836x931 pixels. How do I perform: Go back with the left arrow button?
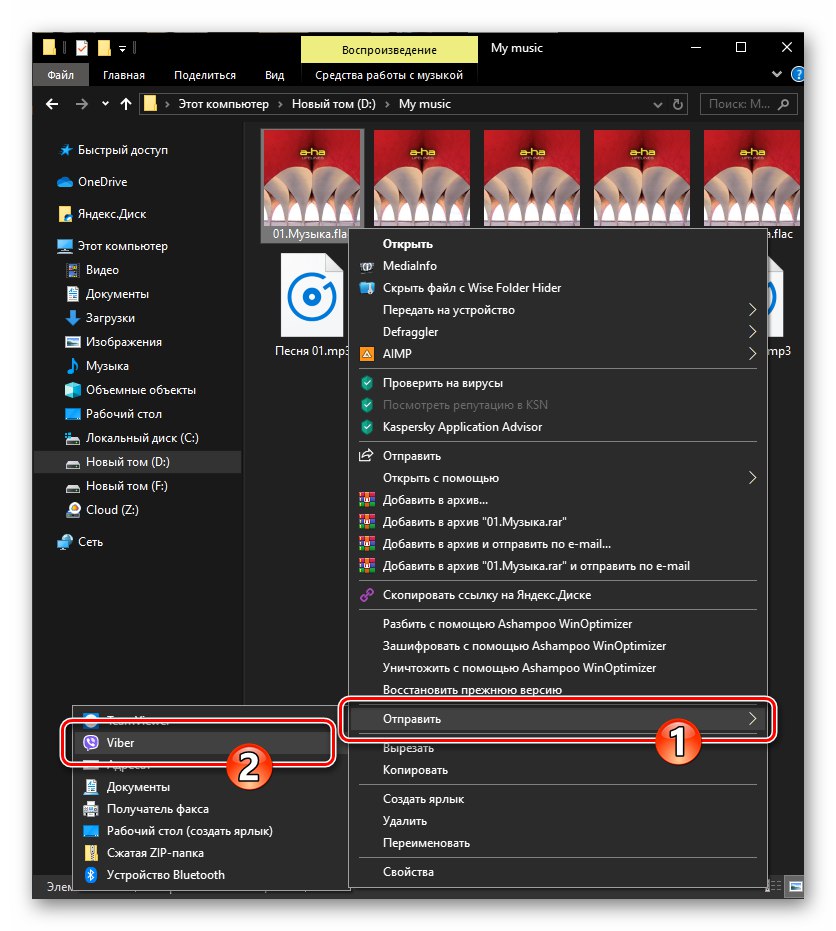[x=52, y=104]
